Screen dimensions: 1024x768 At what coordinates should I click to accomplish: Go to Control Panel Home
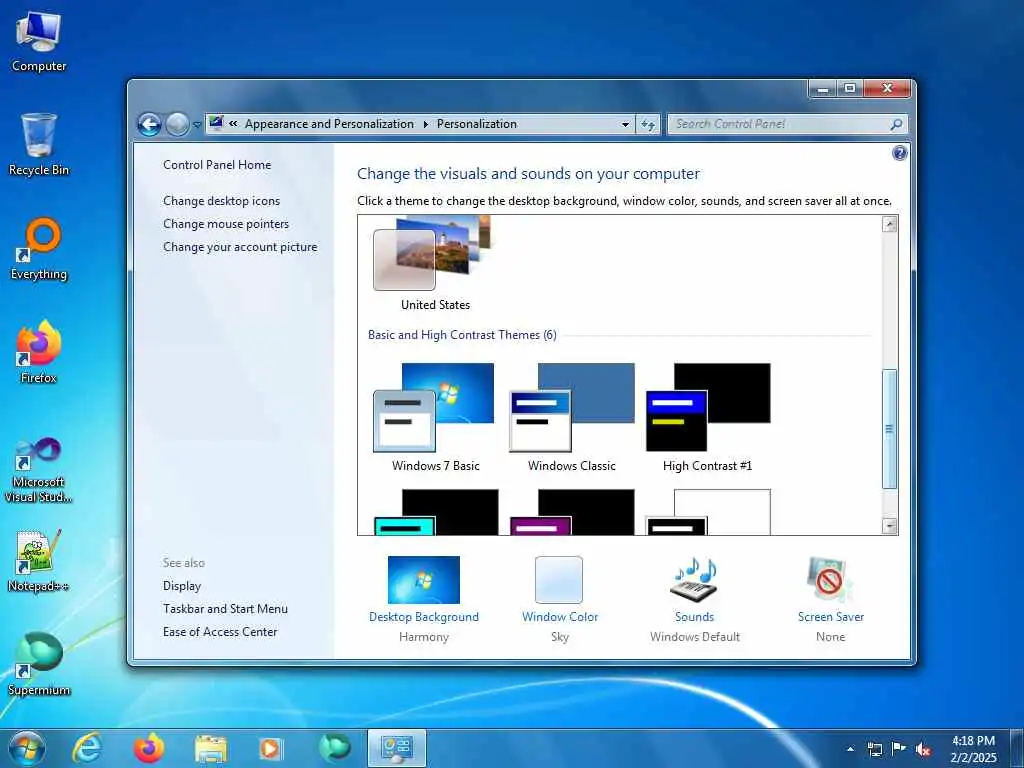point(217,165)
